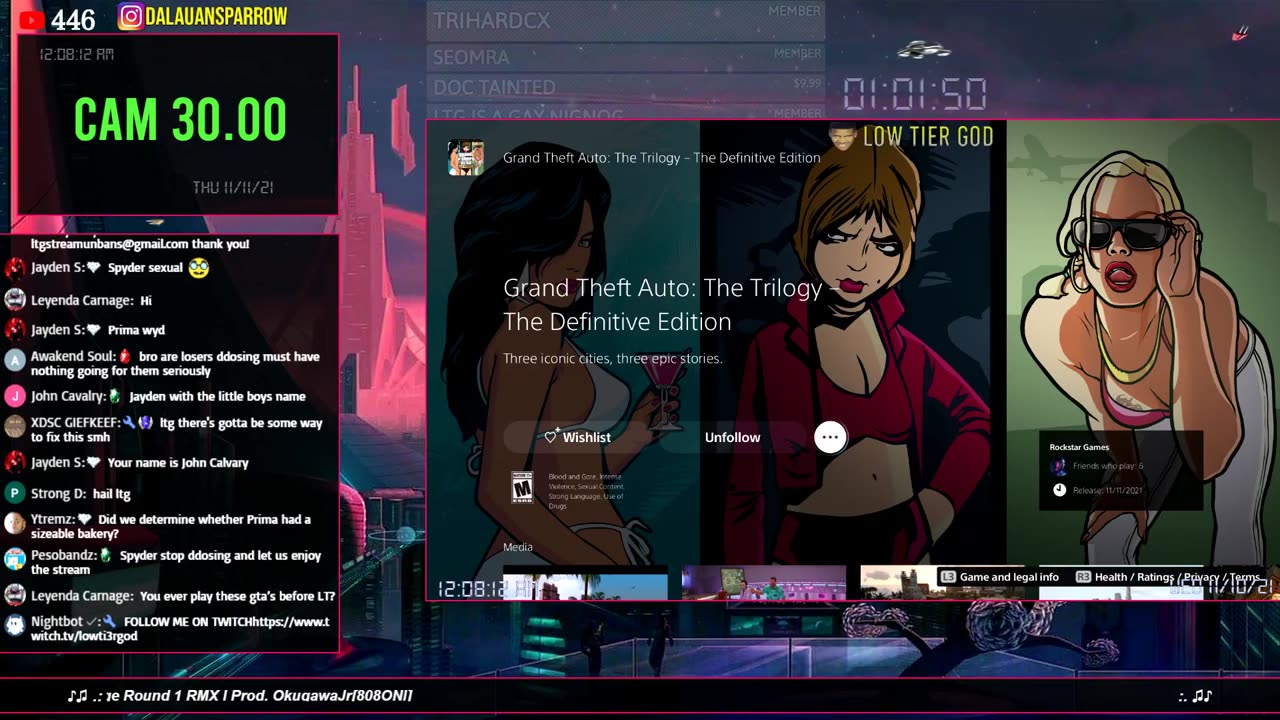Click Ytremz's chat avatar
The height and width of the screenshot is (720, 1280).
[14, 523]
